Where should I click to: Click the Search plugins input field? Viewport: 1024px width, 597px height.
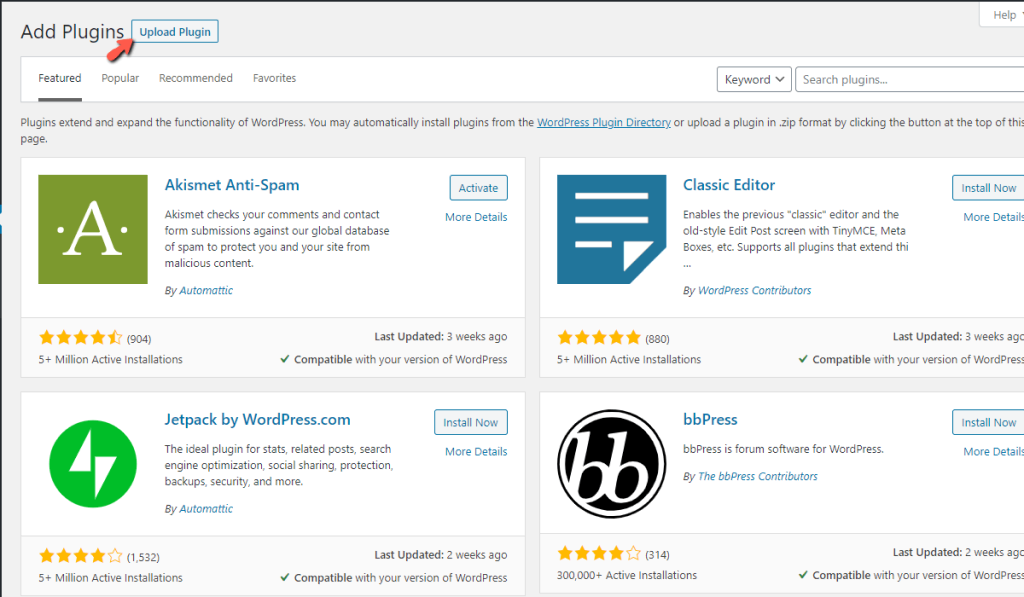coord(910,79)
